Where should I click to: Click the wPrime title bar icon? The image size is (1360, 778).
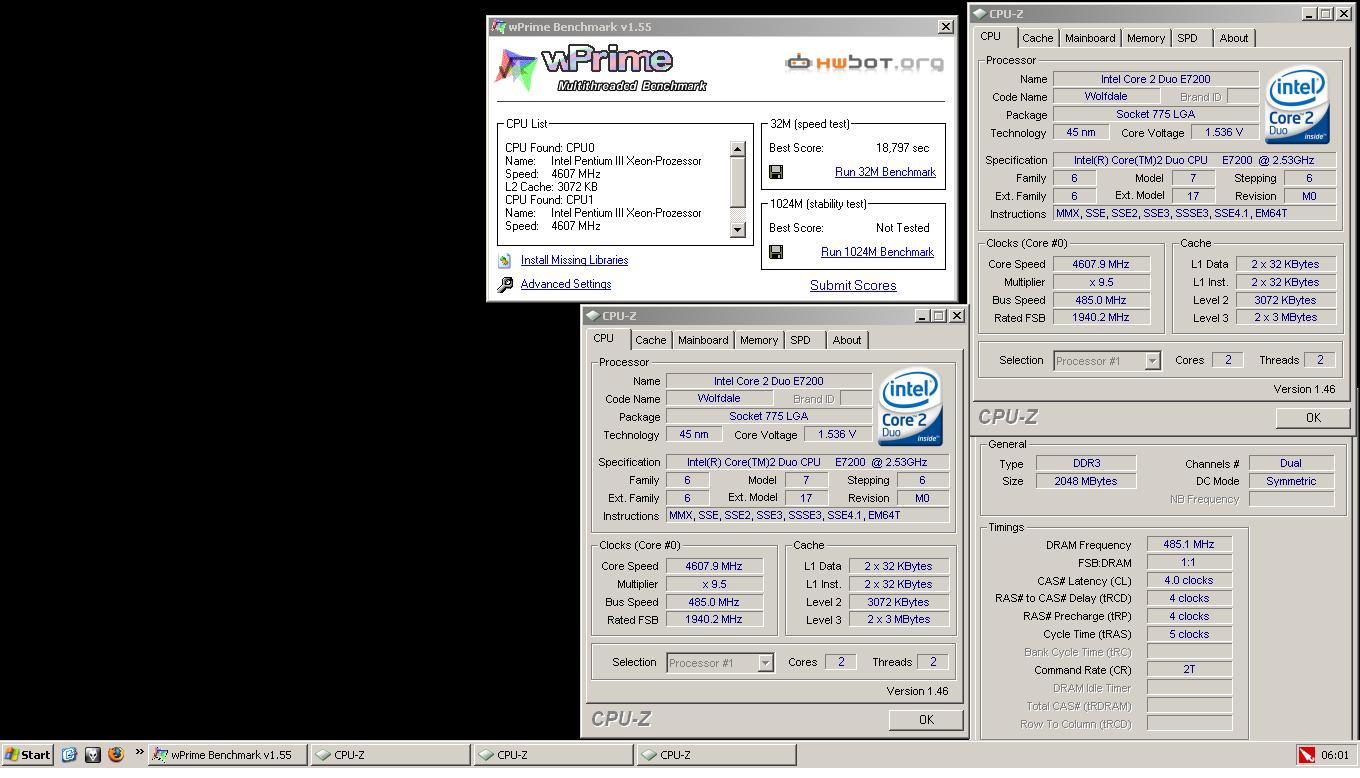pyautogui.click(x=498, y=27)
